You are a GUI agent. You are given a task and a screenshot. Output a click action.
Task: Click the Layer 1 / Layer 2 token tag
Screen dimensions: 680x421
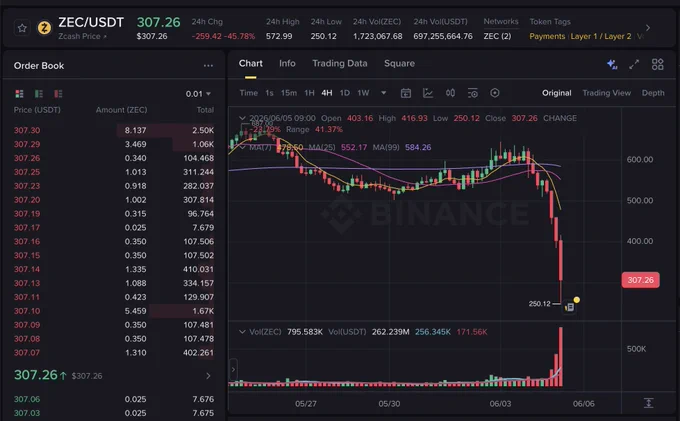pyautogui.click(x=601, y=36)
